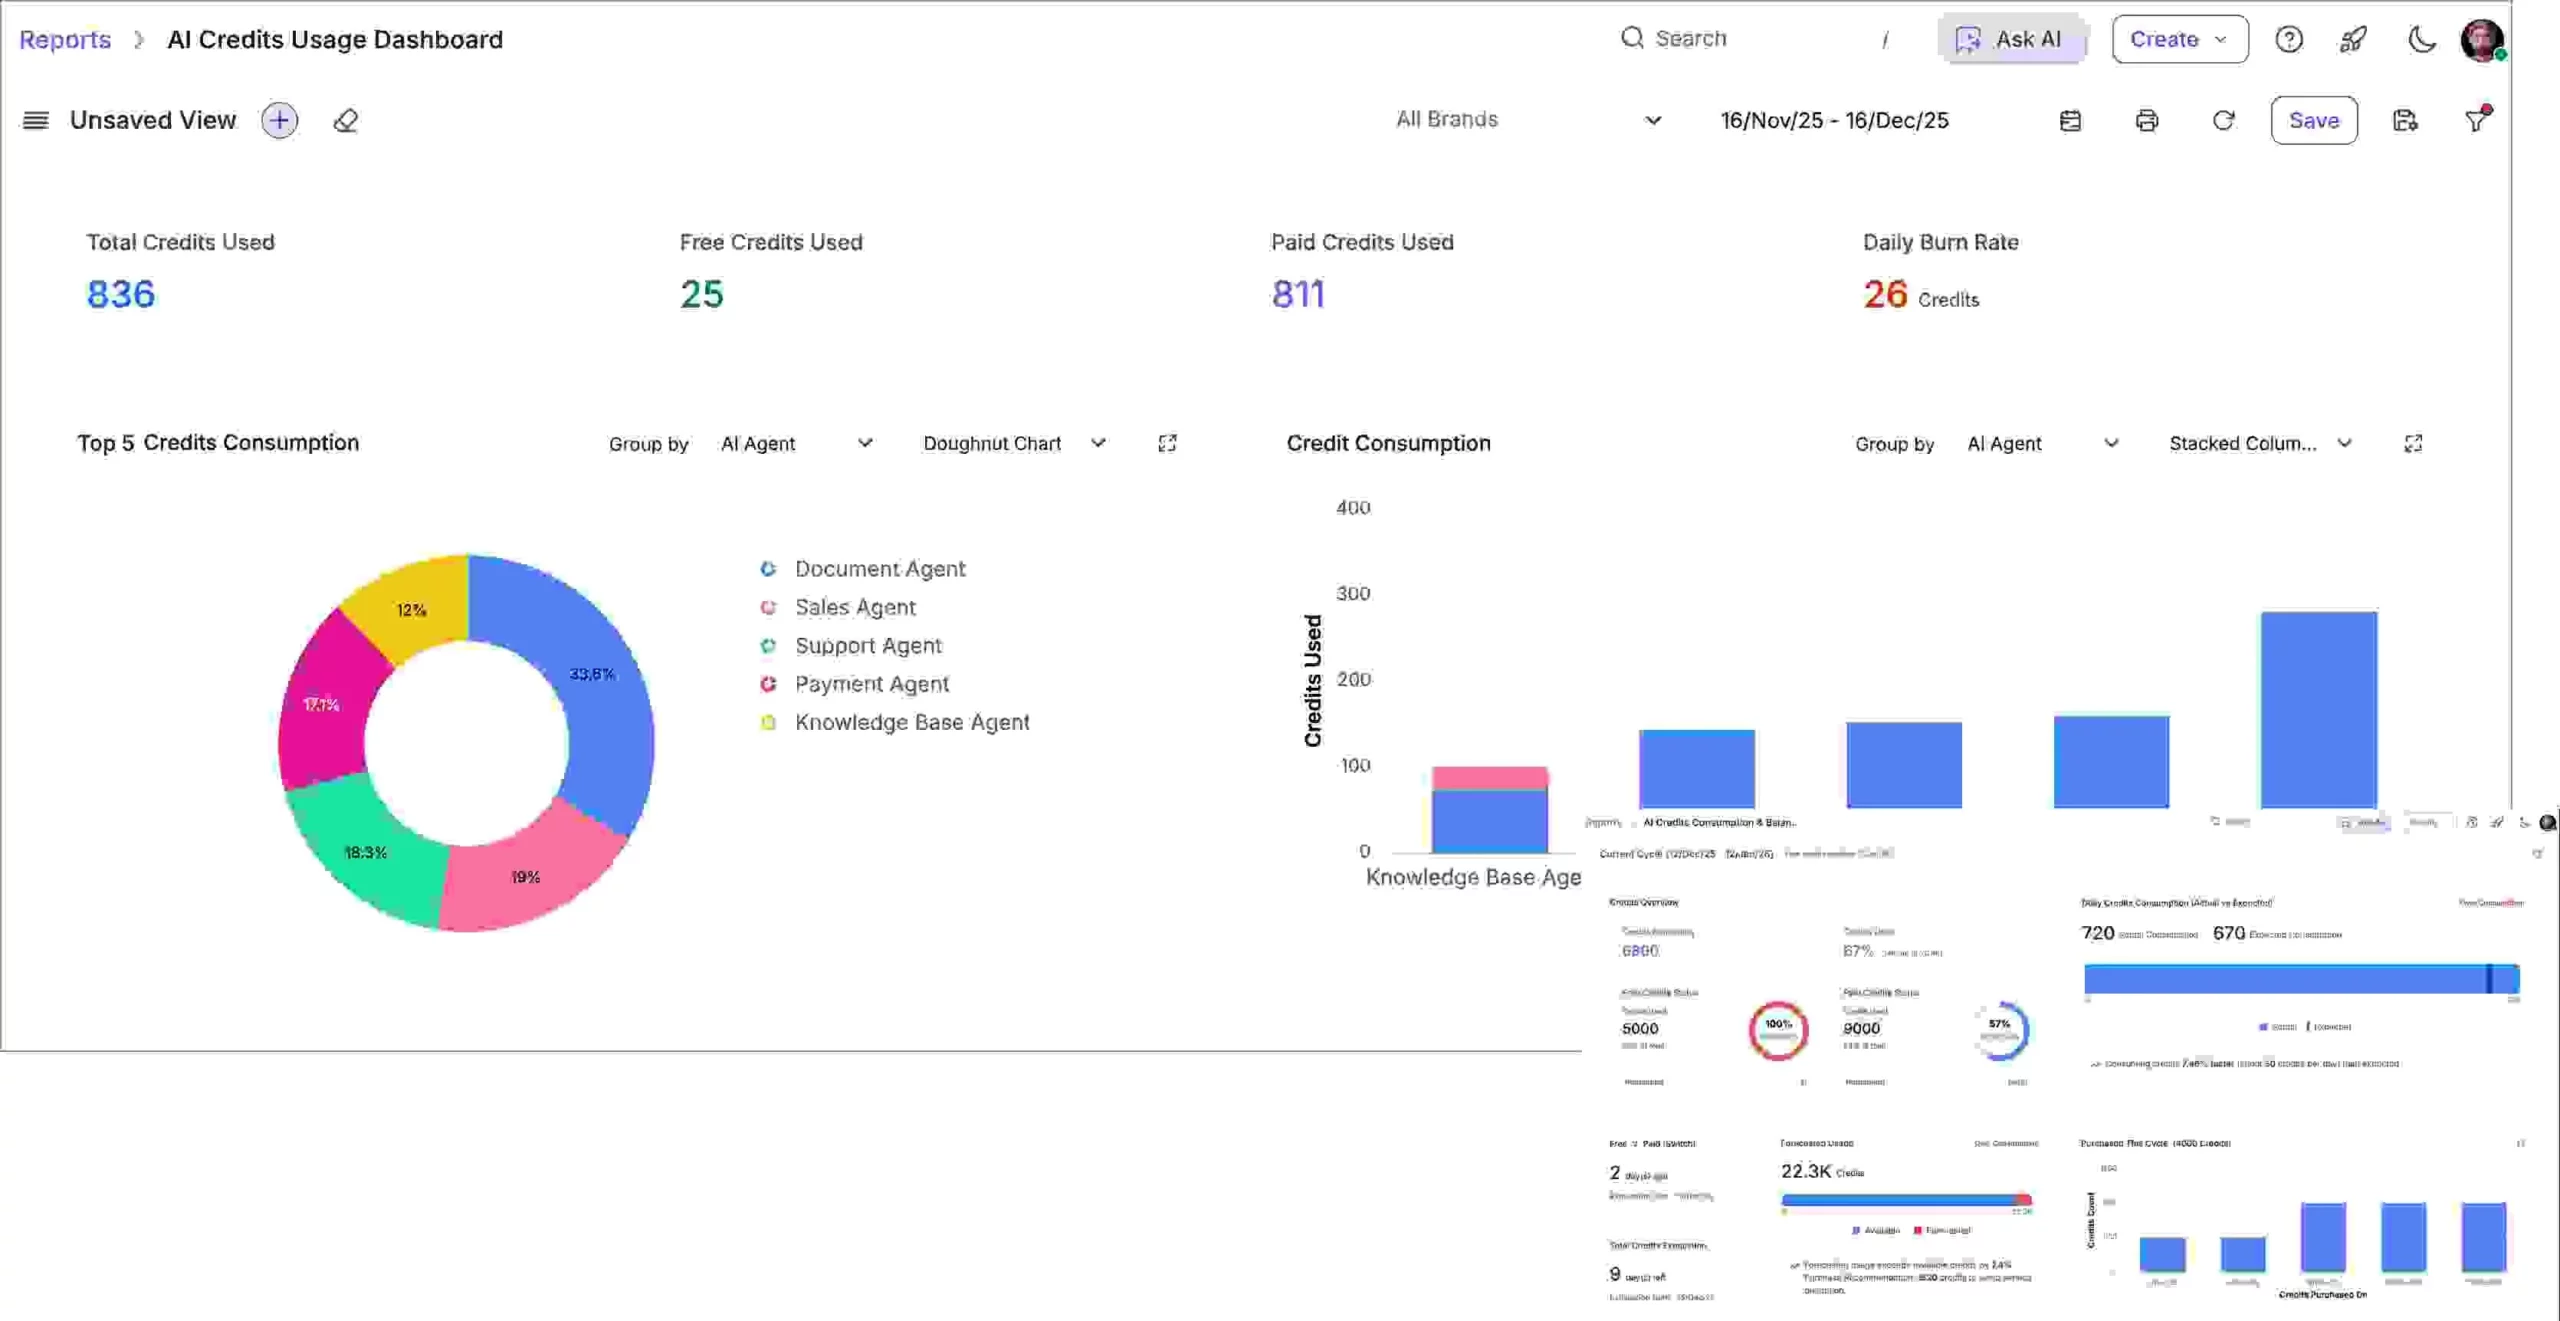Toggle dark mode with the moon icon
This screenshot has height=1321, width=2560.
point(2422,39)
